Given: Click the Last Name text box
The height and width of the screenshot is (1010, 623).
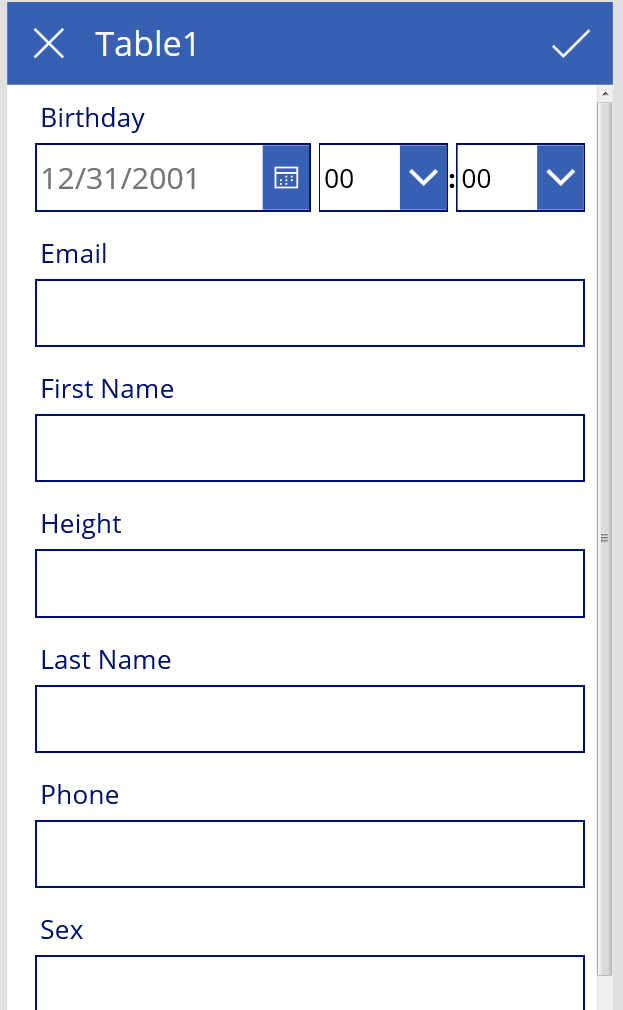Looking at the screenshot, I should (x=310, y=719).
